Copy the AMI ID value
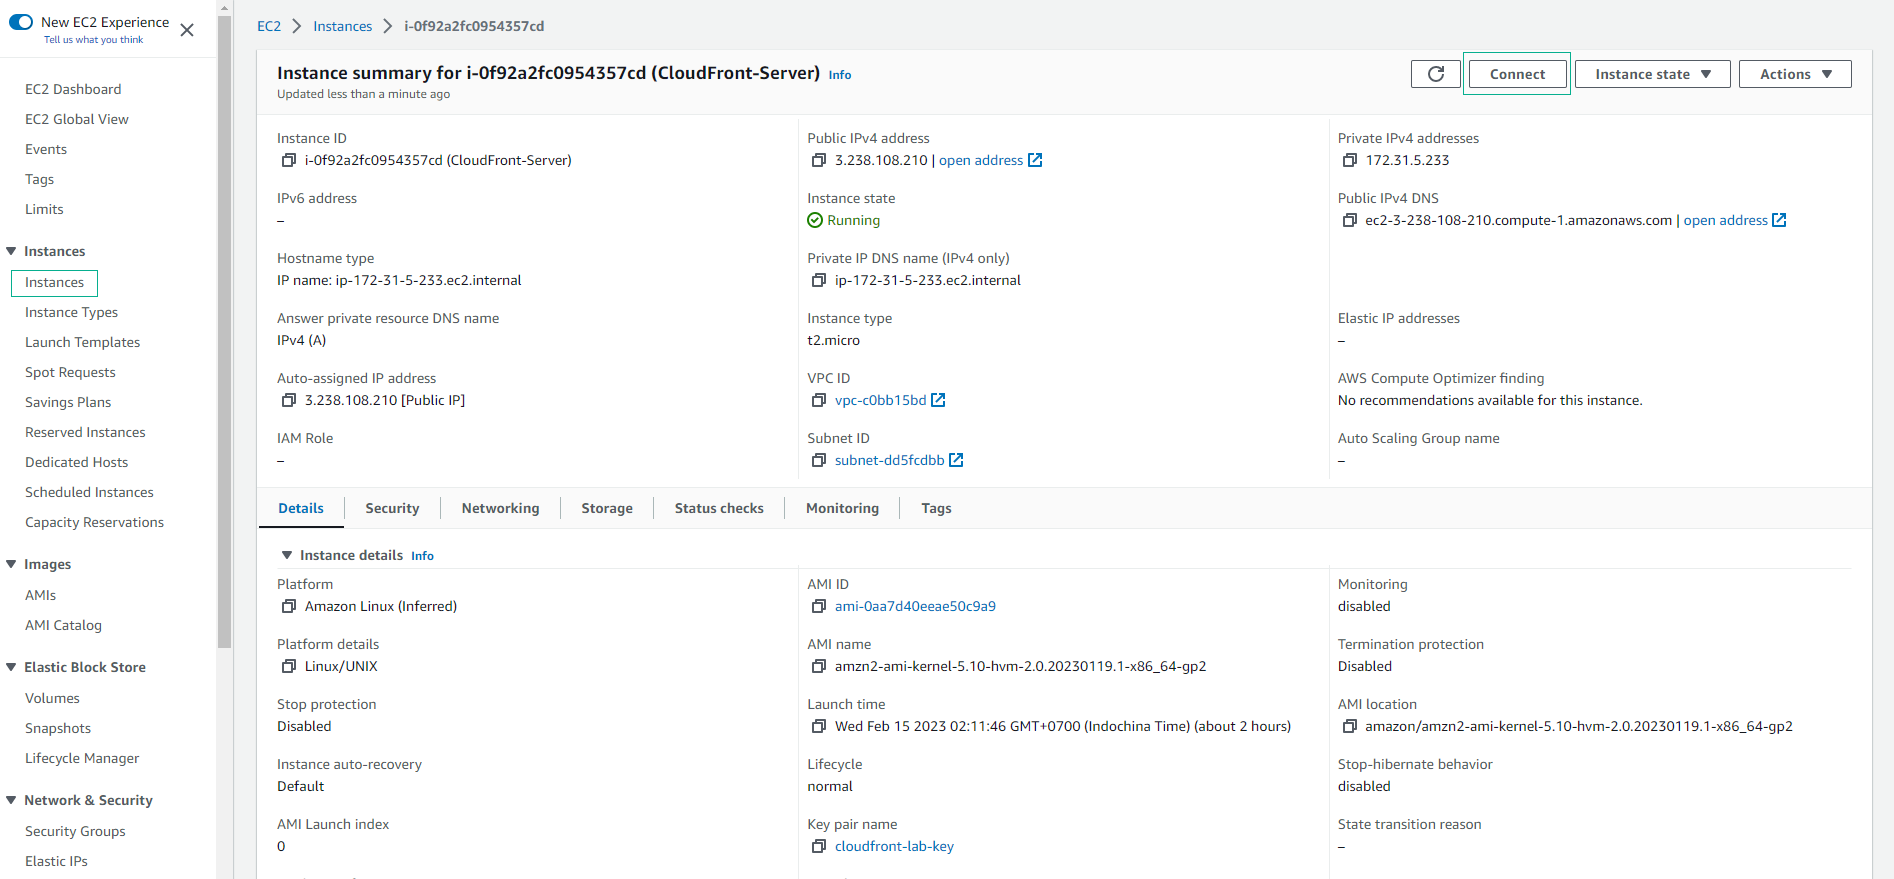 tap(819, 606)
